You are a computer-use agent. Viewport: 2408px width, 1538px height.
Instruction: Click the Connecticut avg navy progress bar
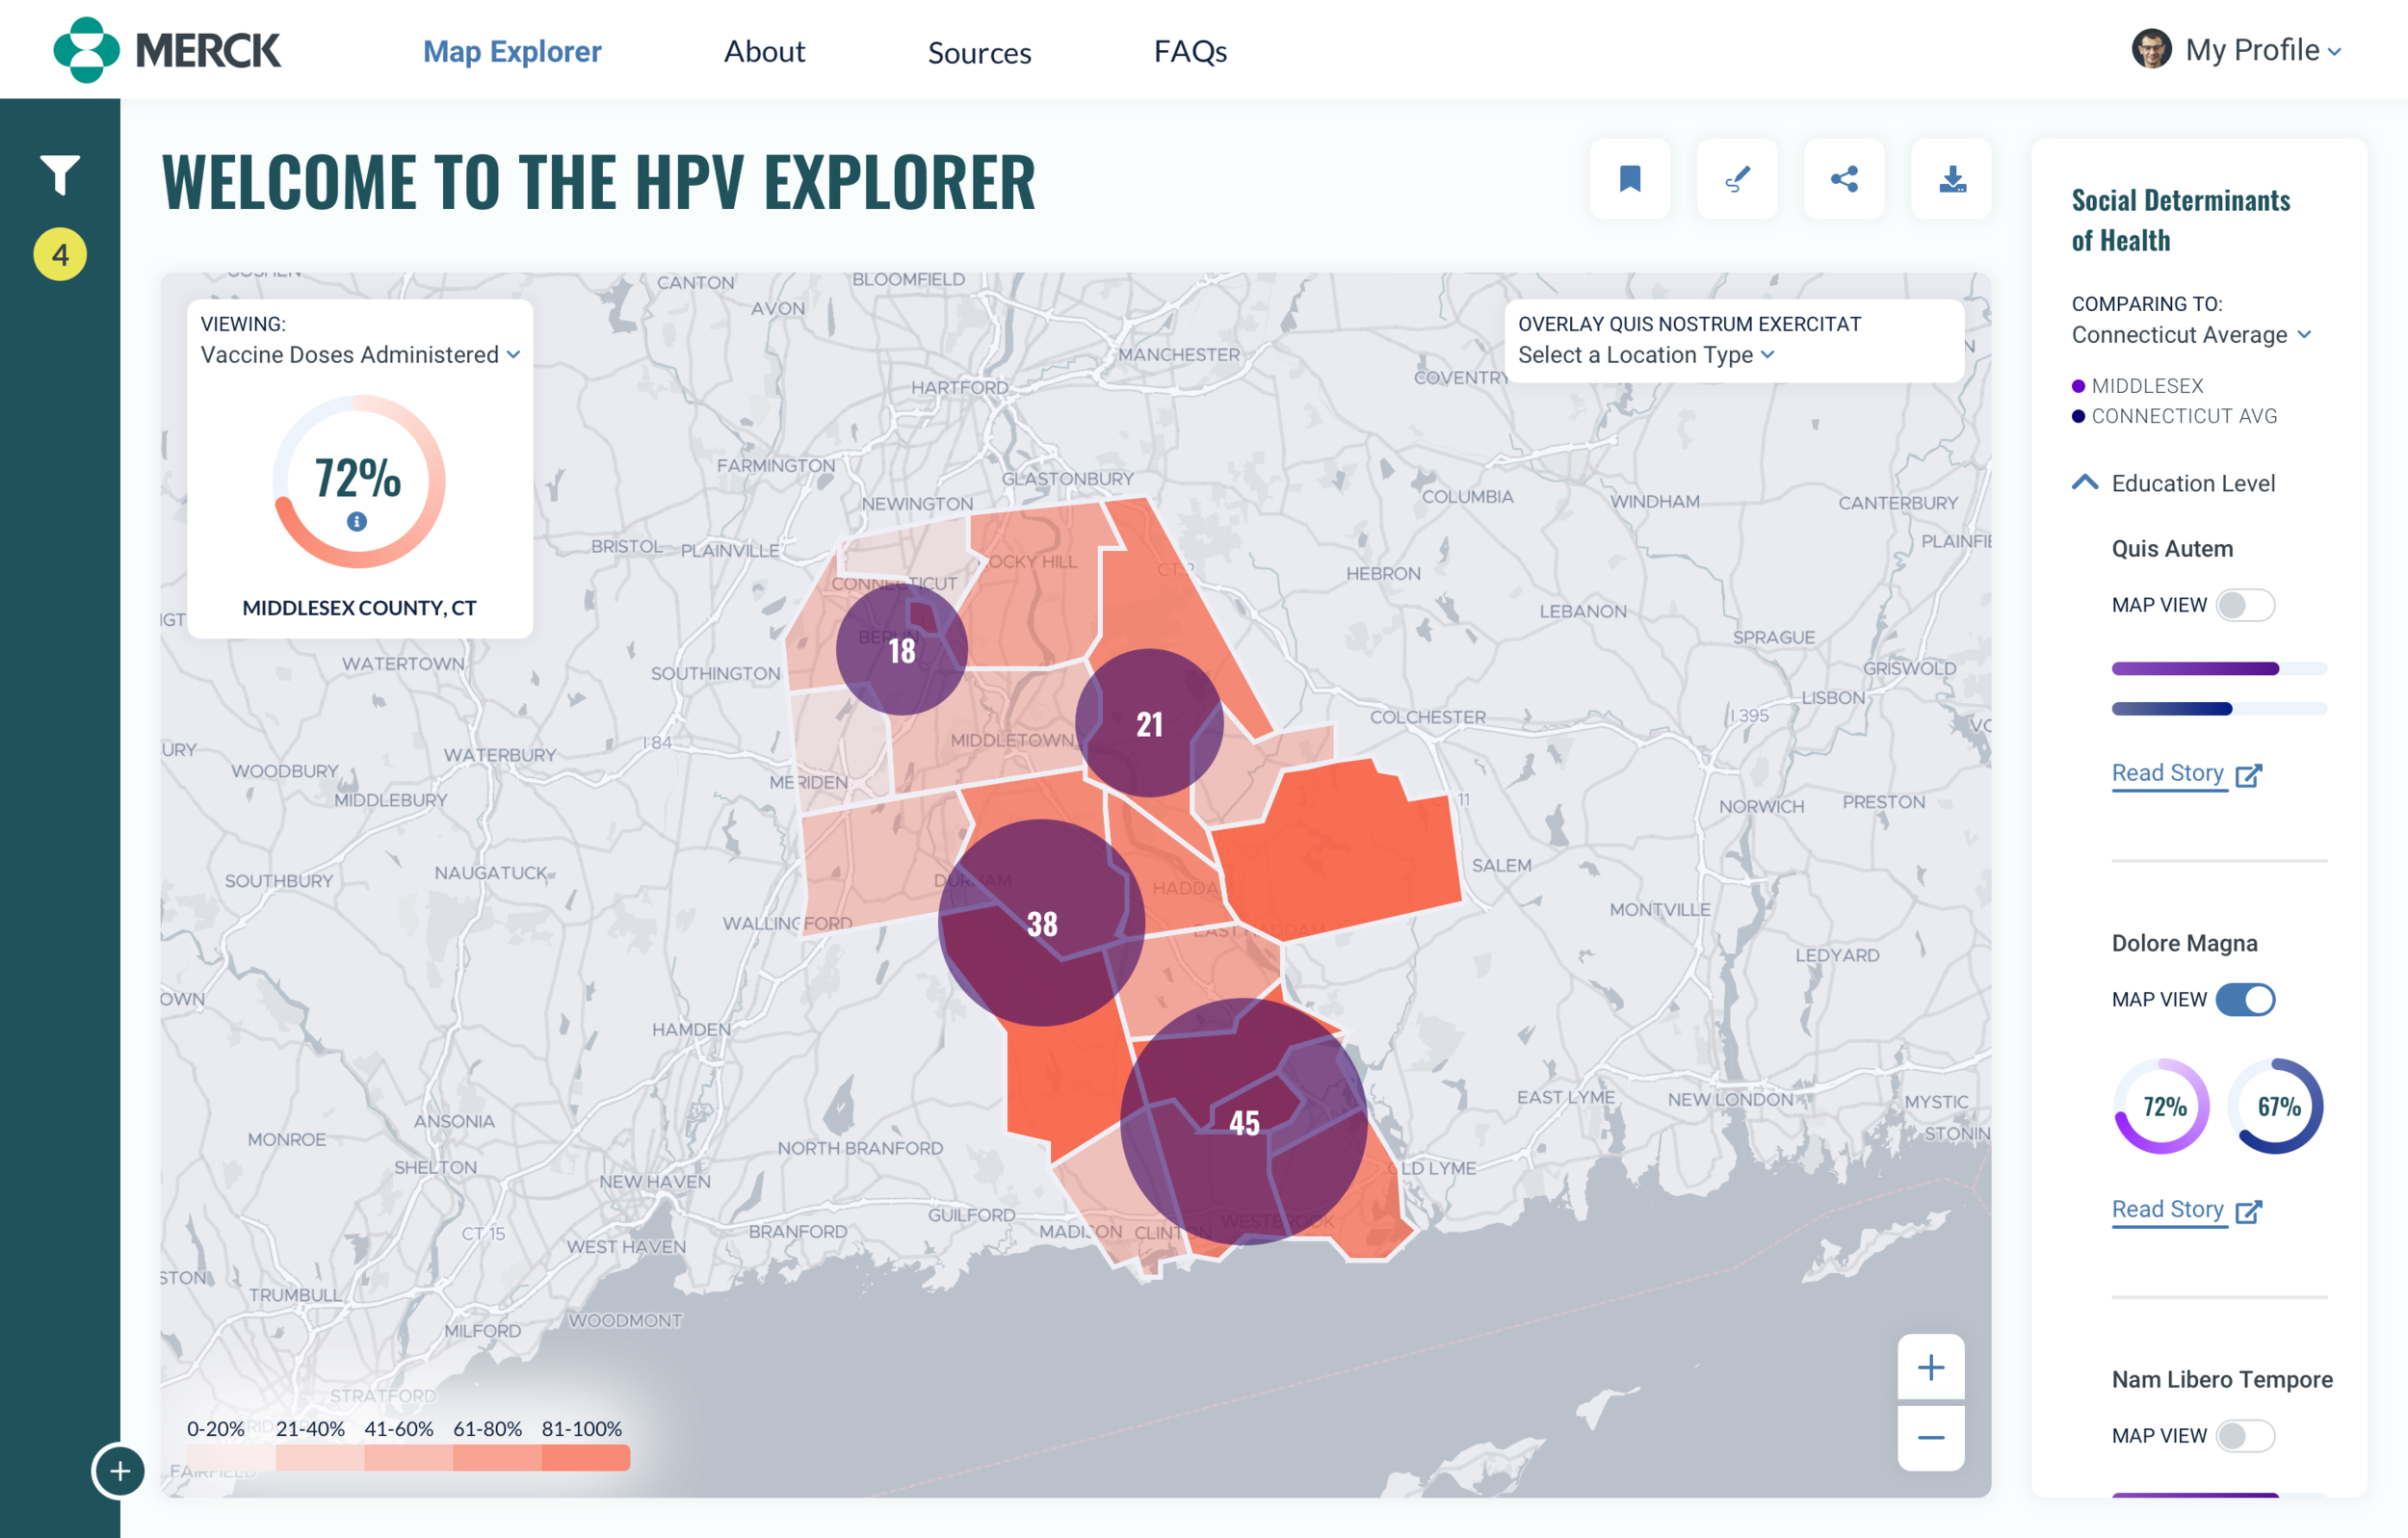[x=2219, y=708]
